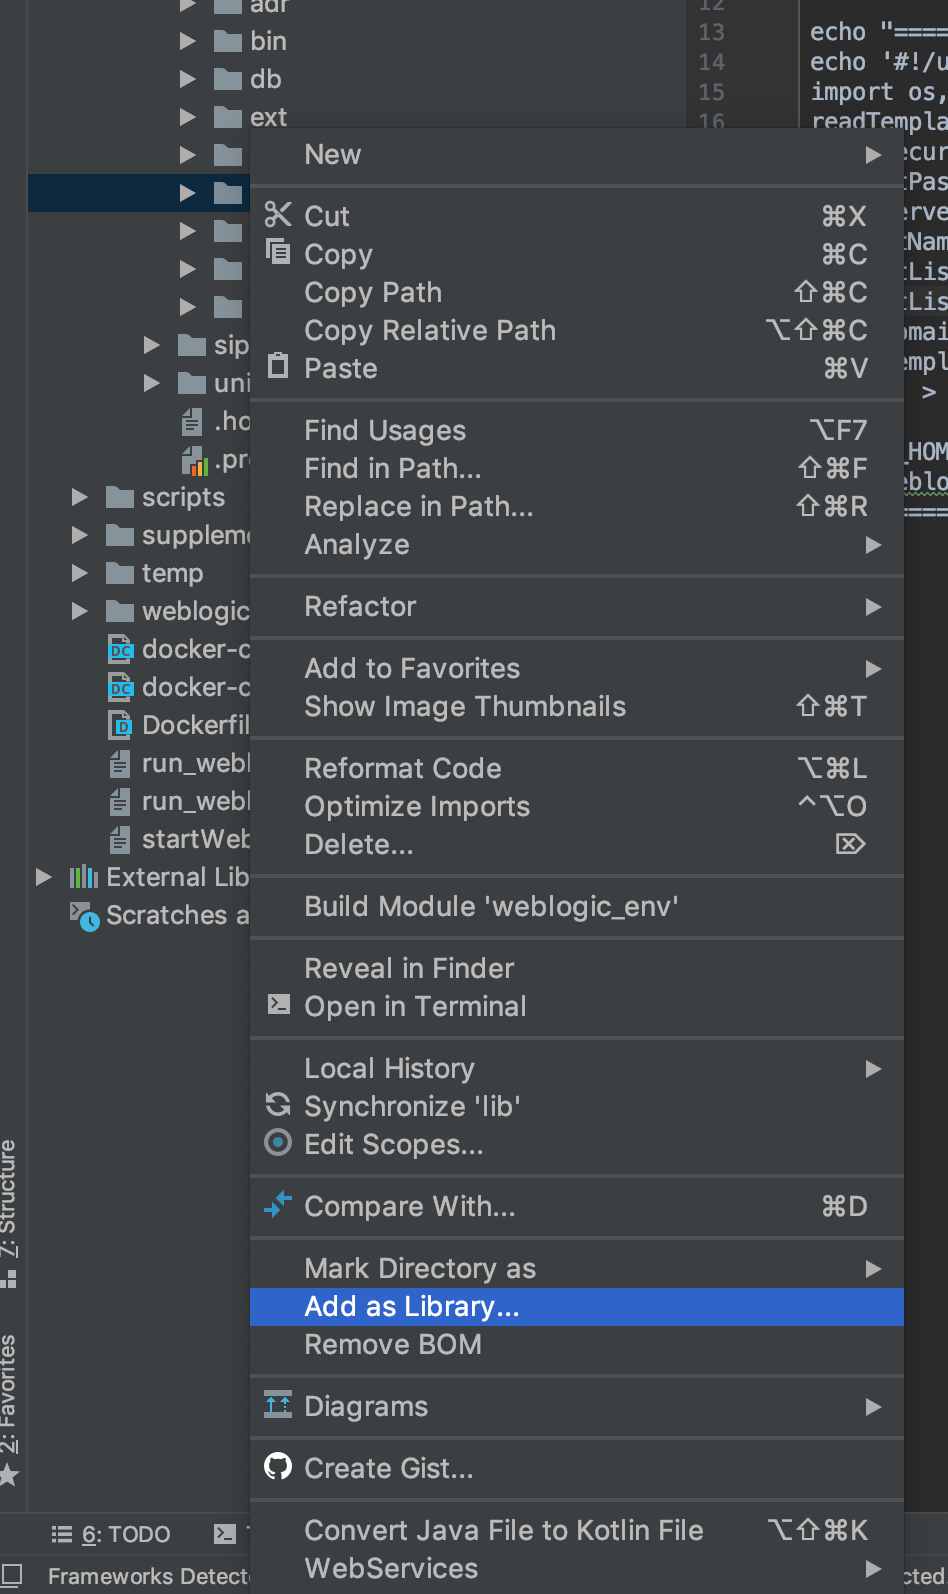Click the Edit Scopes circle icon
Screen dimensions: 948x1594
[x=278, y=1143]
